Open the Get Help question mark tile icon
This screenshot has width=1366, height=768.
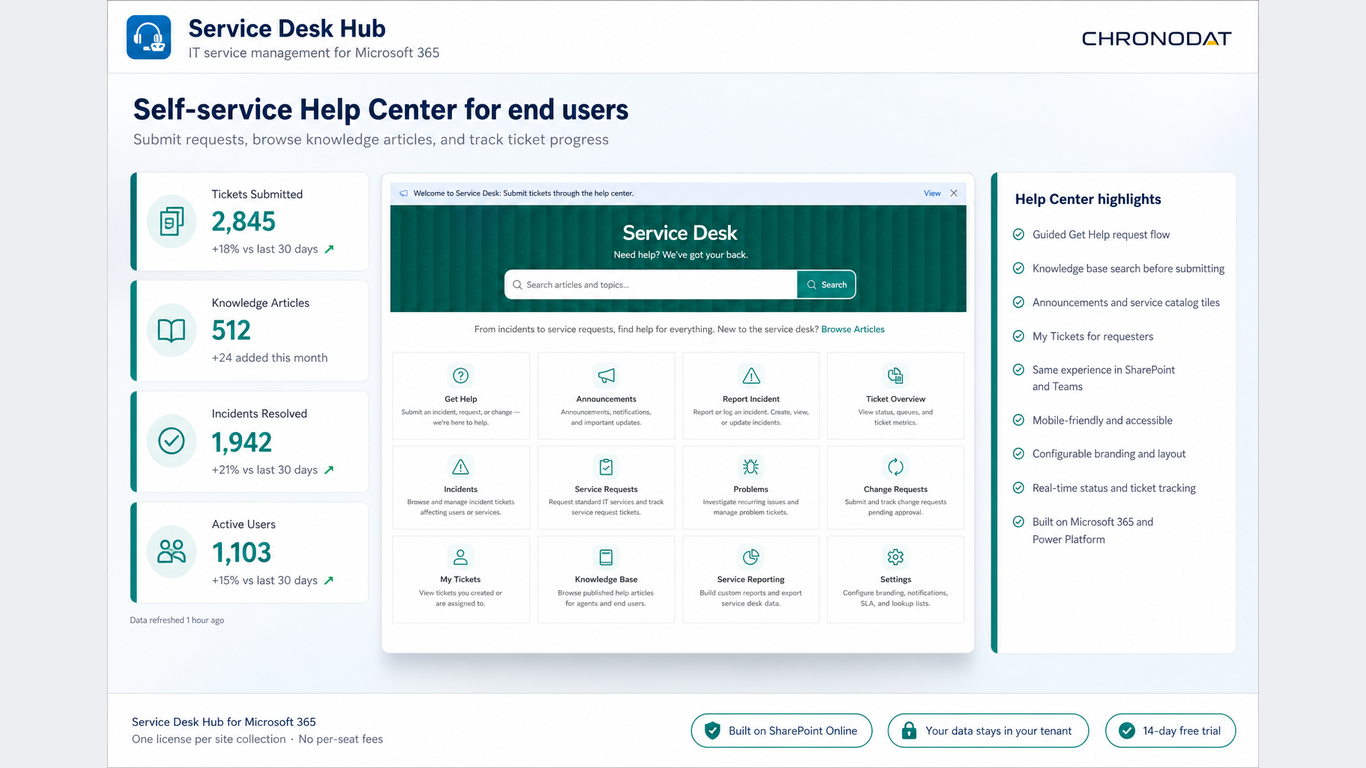point(461,376)
